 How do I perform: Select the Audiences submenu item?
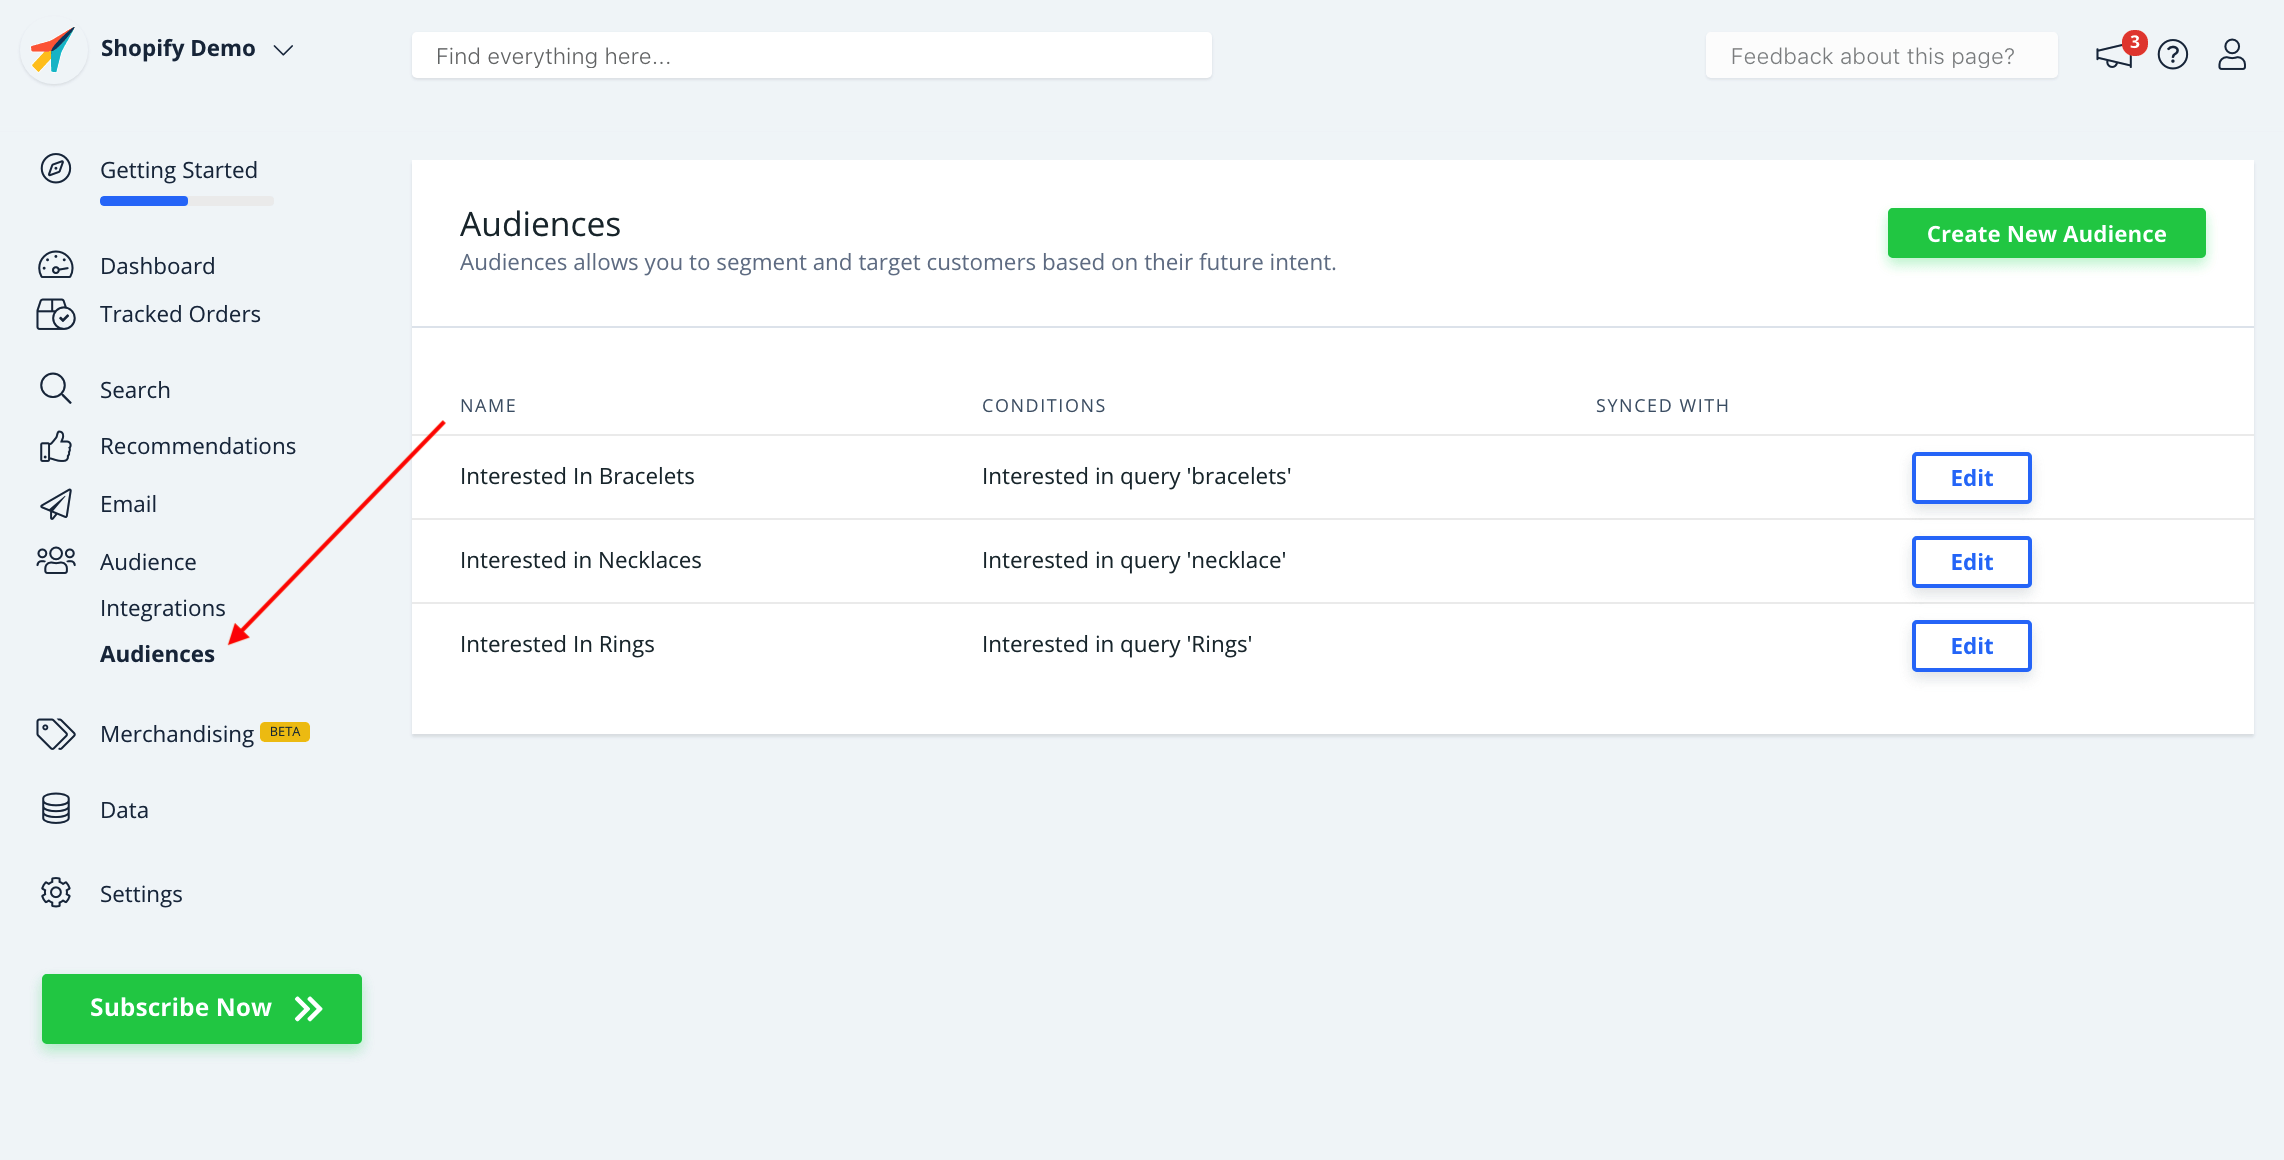point(157,654)
